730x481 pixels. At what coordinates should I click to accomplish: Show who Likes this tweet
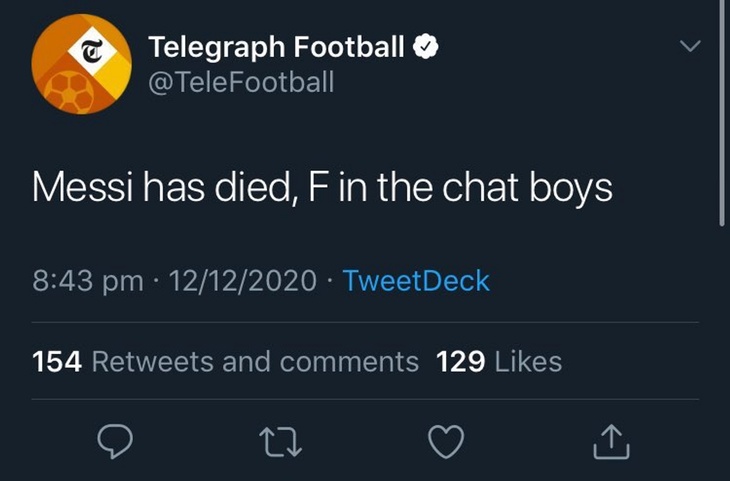(529, 361)
